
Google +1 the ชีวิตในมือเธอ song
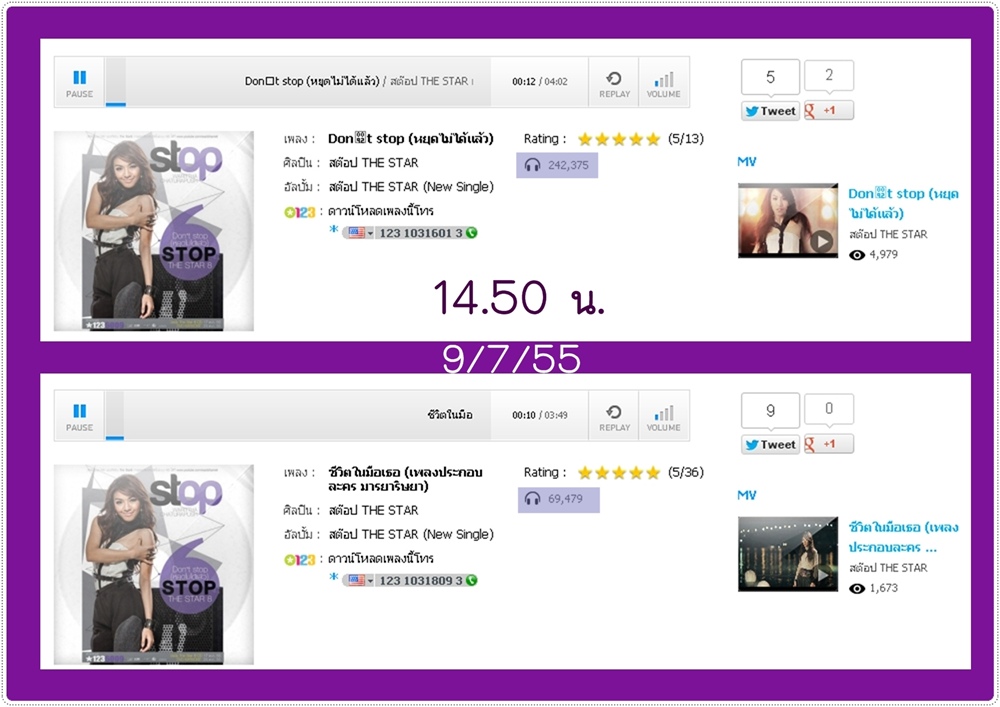(x=828, y=444)
